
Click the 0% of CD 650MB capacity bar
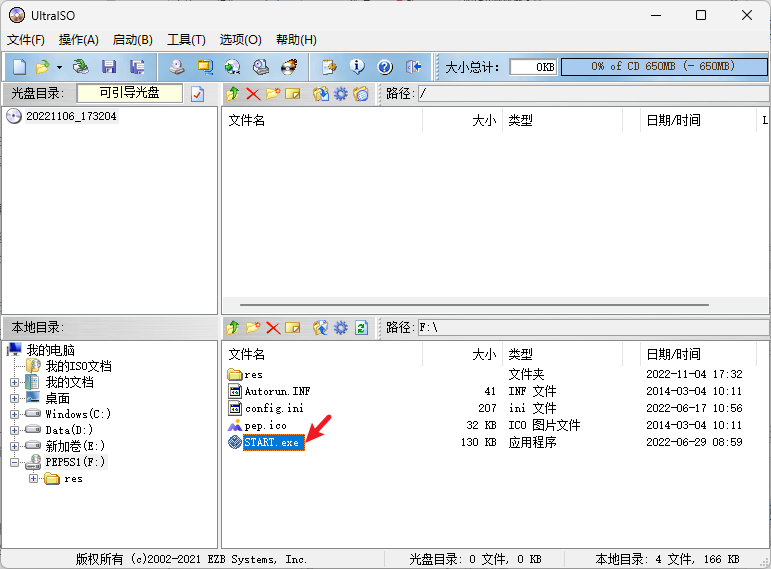(664, 66)
